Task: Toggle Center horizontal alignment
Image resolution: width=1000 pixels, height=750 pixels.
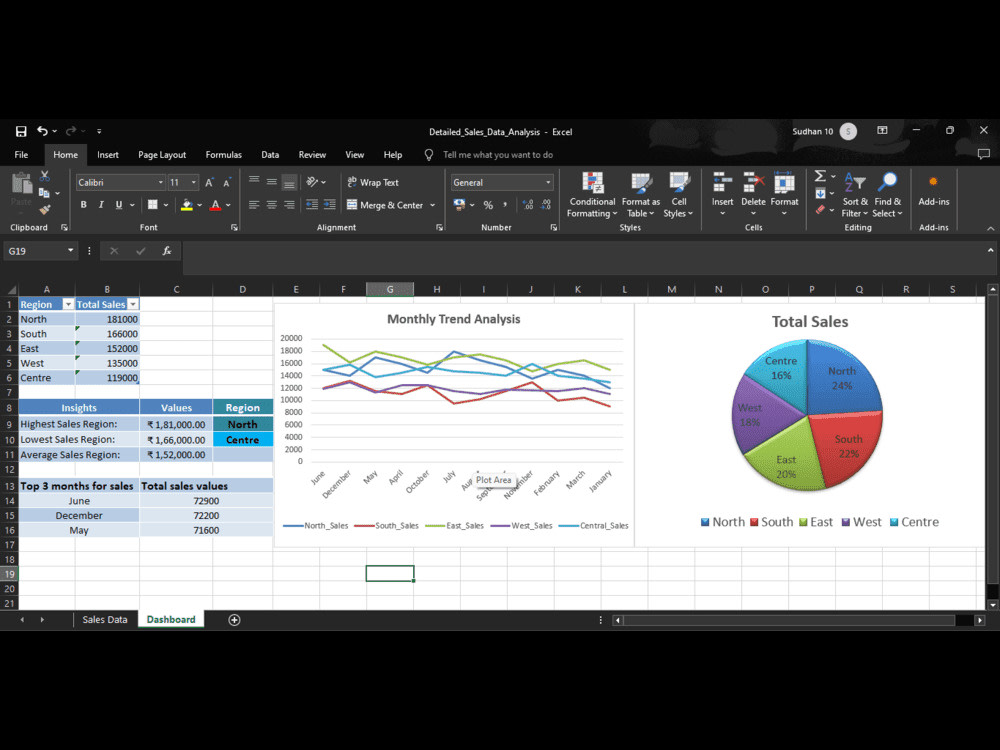Action: 272,205
